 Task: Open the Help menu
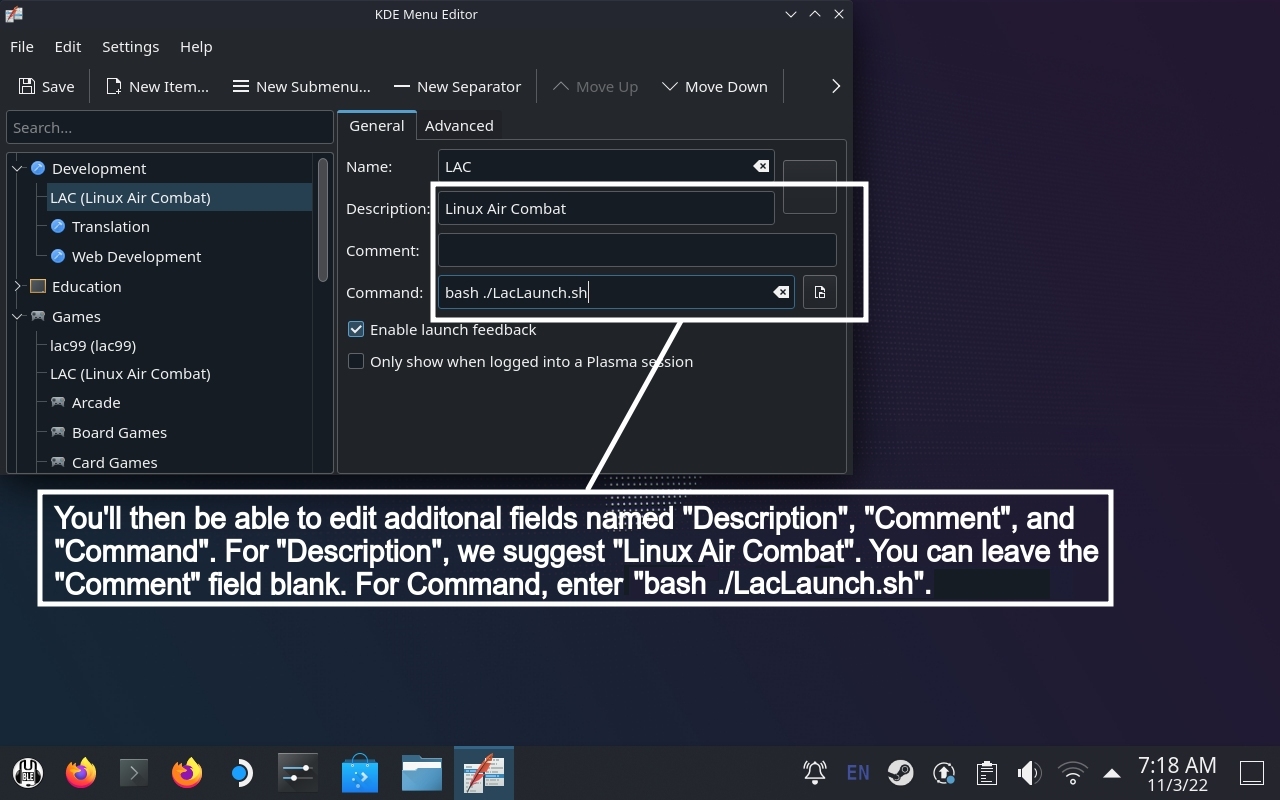click(196, 46)
